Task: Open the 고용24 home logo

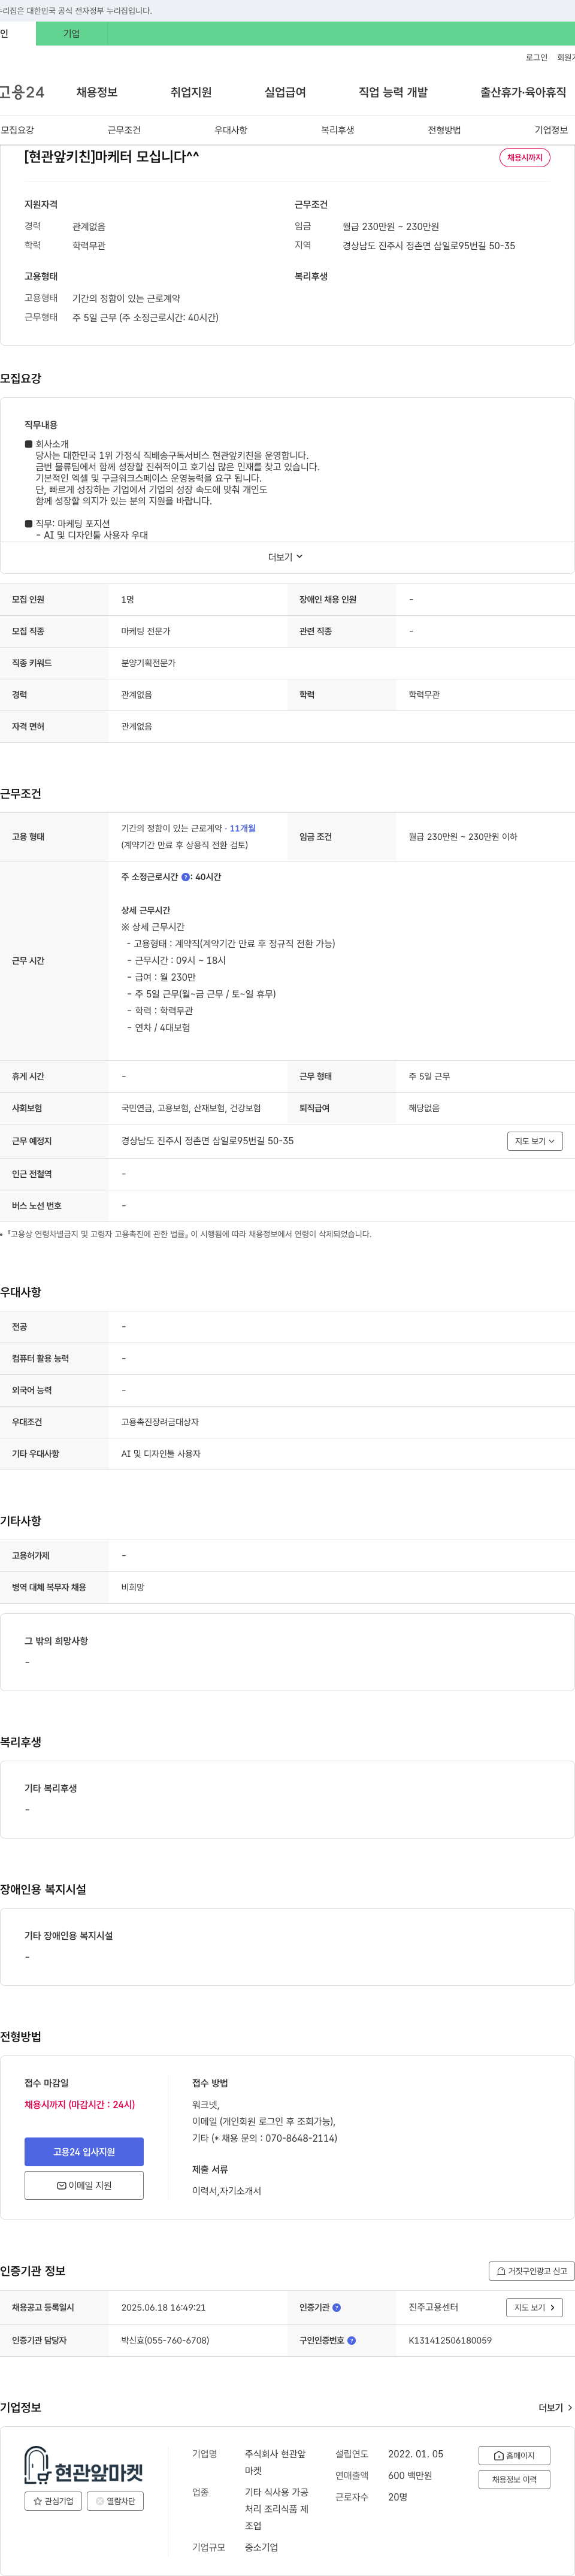Action: pyautogui.click(x=21, y=92)
